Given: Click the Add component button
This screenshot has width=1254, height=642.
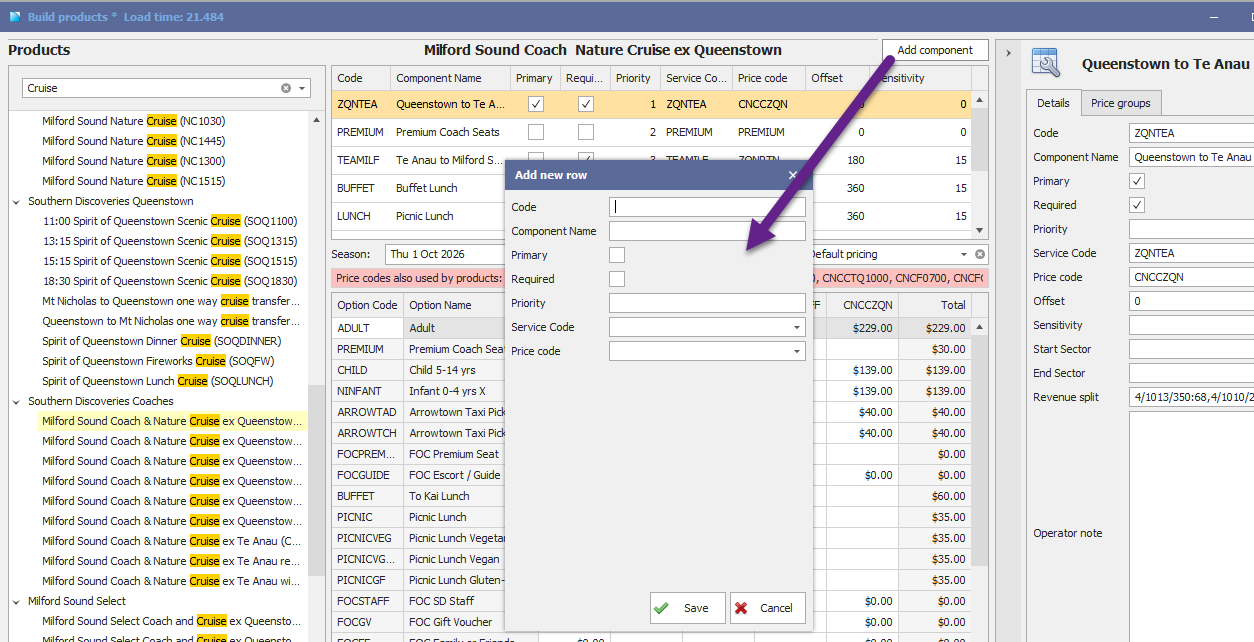Looking at the screenshot, I should coord(935,50).
